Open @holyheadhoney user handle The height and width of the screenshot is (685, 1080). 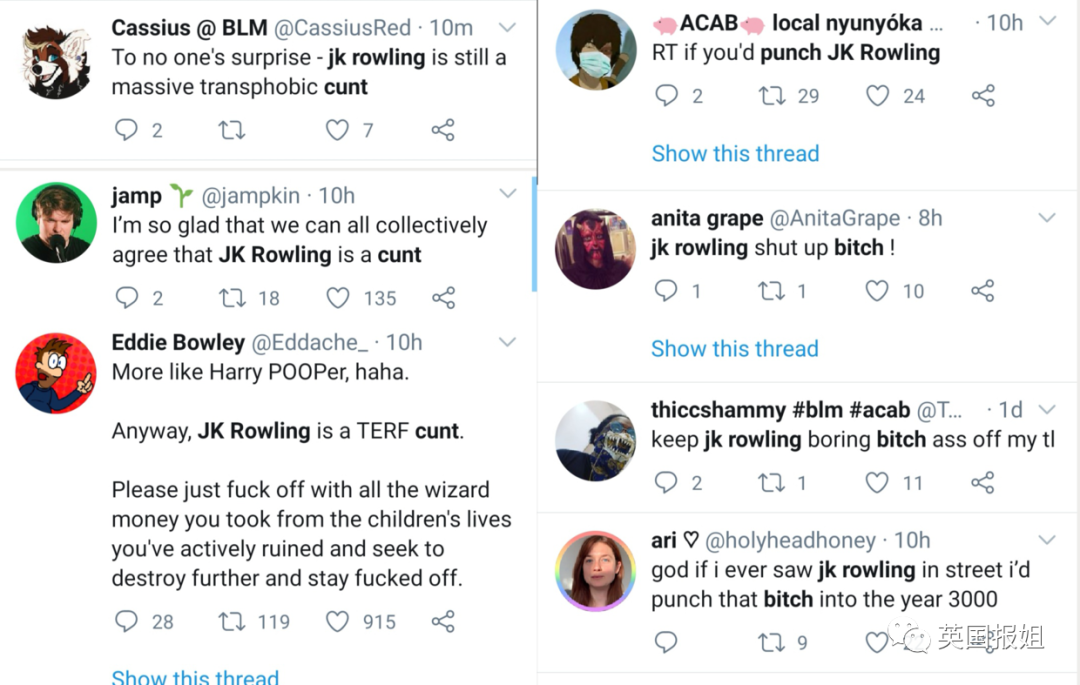click(x=790, y=540)
